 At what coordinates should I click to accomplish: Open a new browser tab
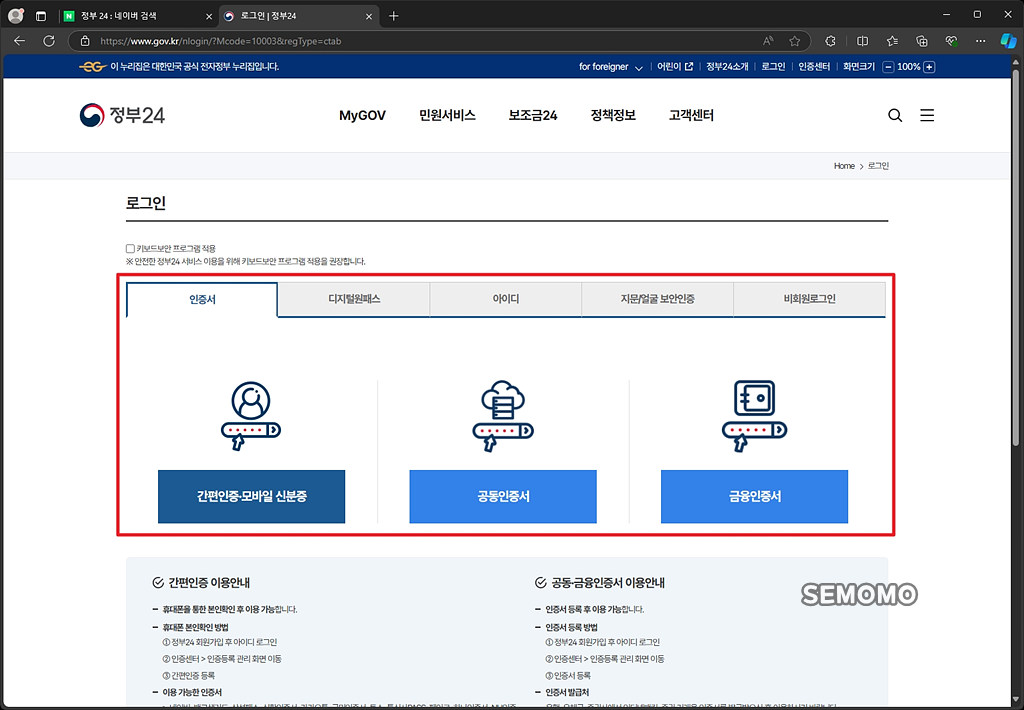point(393,16)
